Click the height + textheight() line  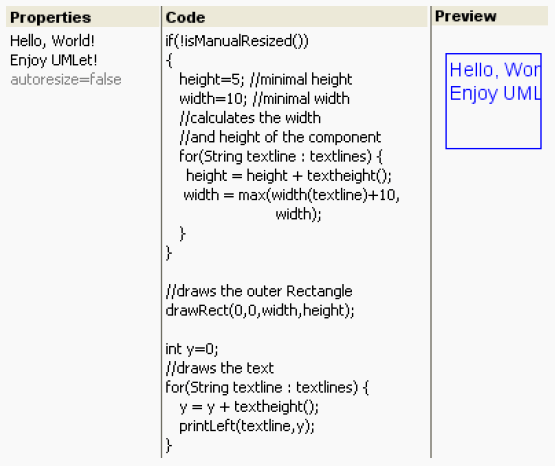pyautogui.click(x=289, y=176)
